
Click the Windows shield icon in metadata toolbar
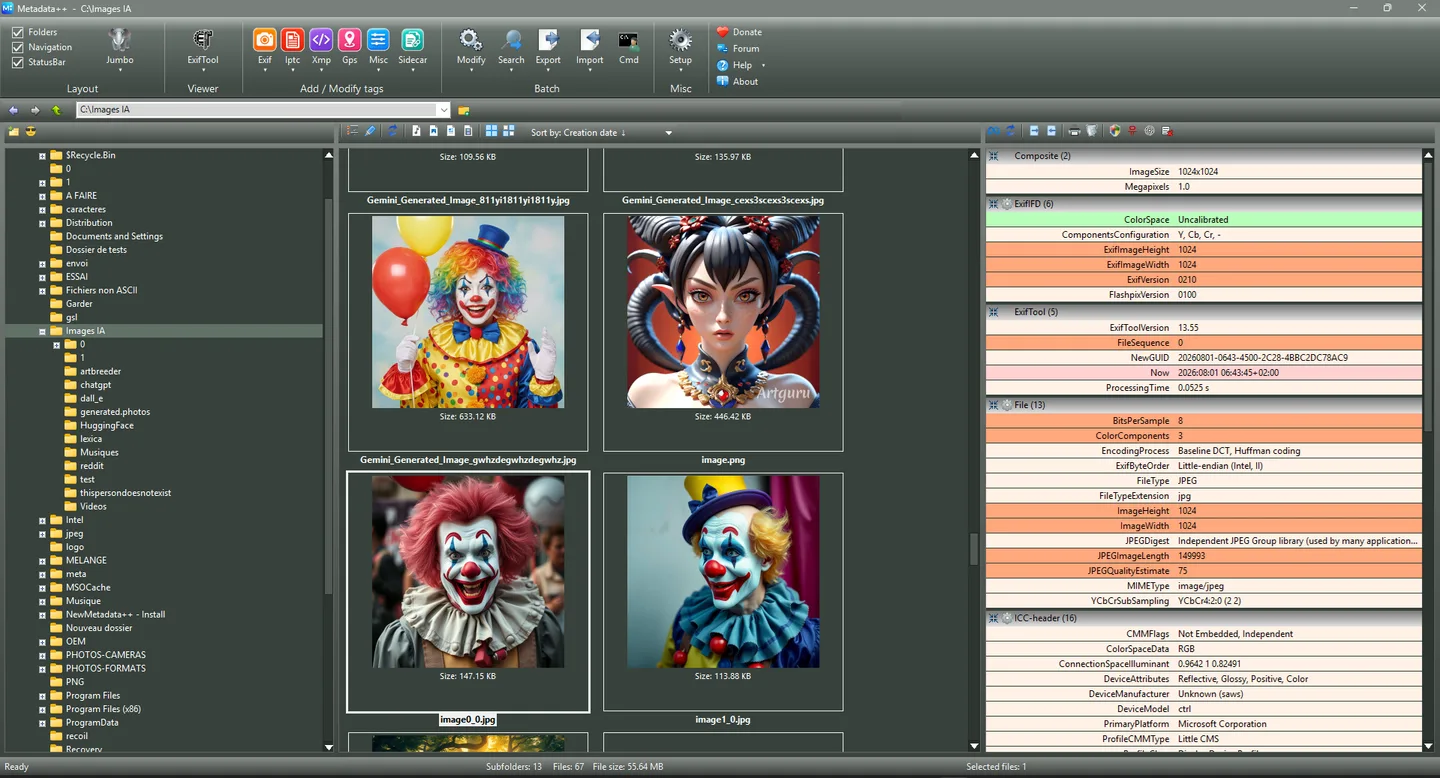1115,131
